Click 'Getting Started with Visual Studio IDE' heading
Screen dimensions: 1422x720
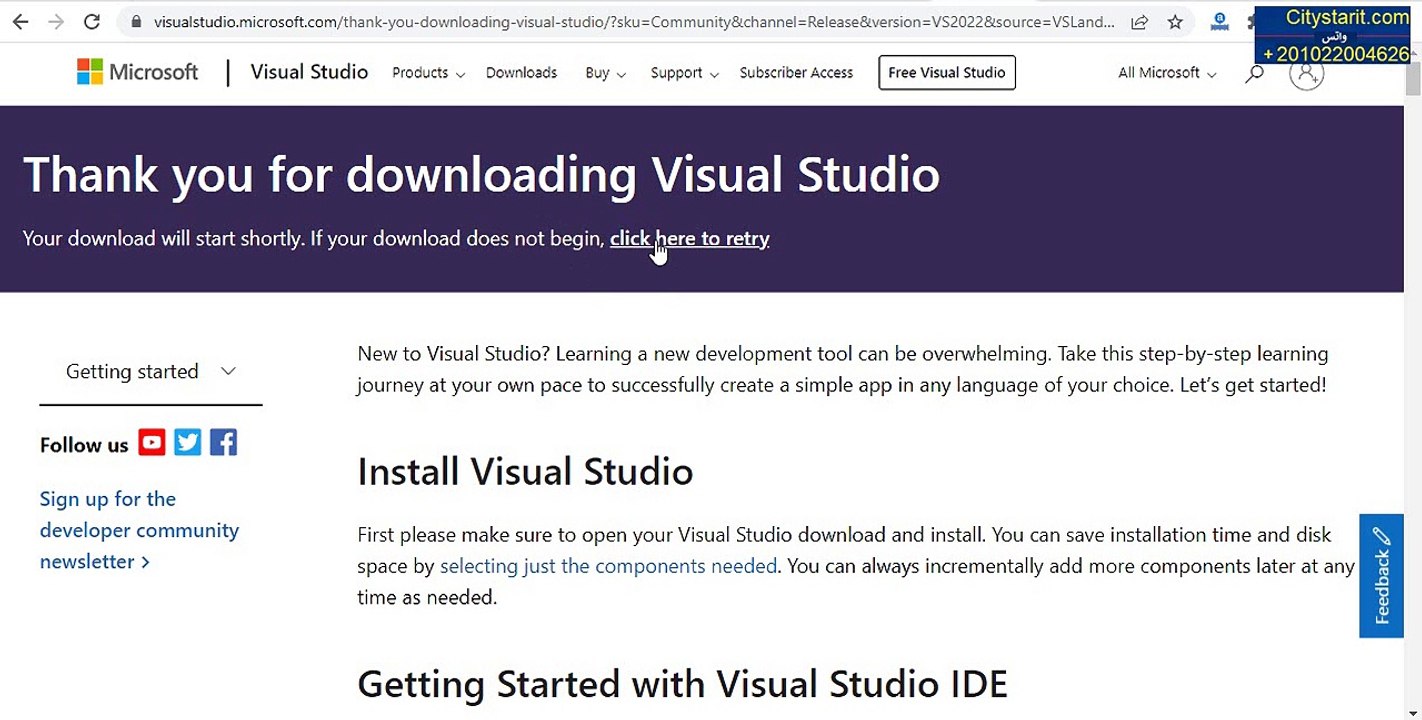point(682,685)
